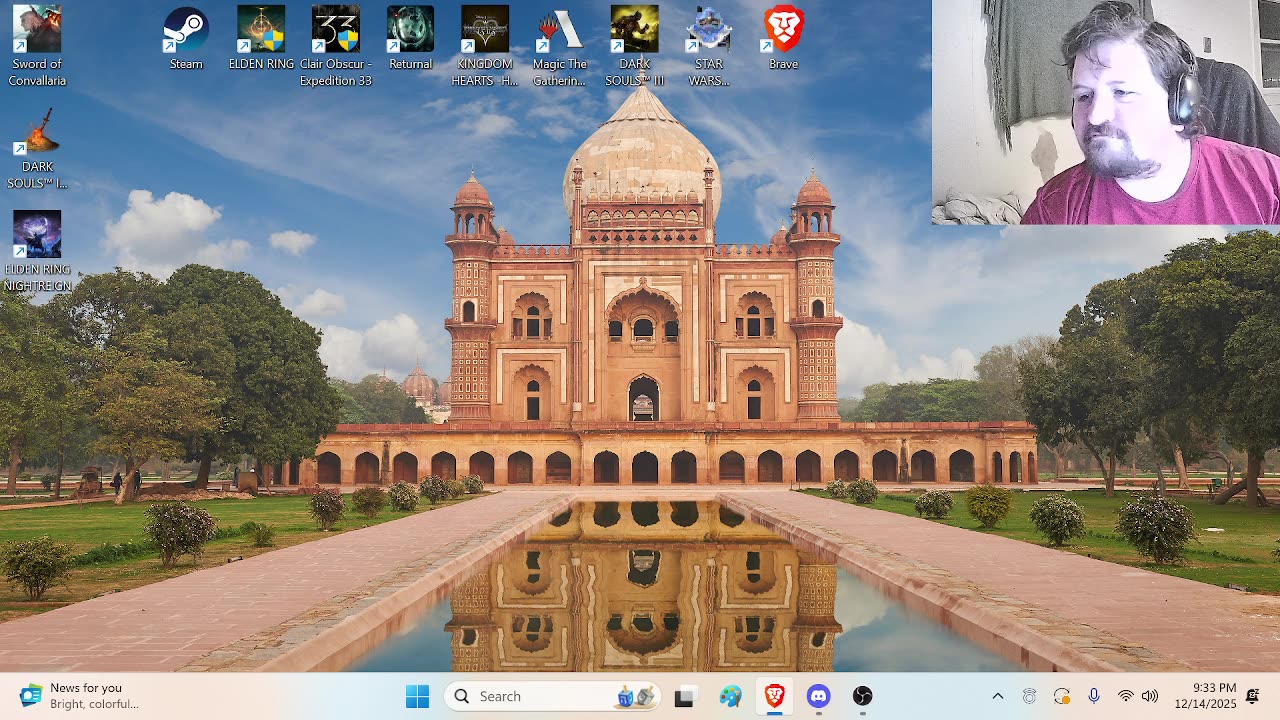
Task: Switch to Brave in the taskbar
Action: (x=774, y=697)
